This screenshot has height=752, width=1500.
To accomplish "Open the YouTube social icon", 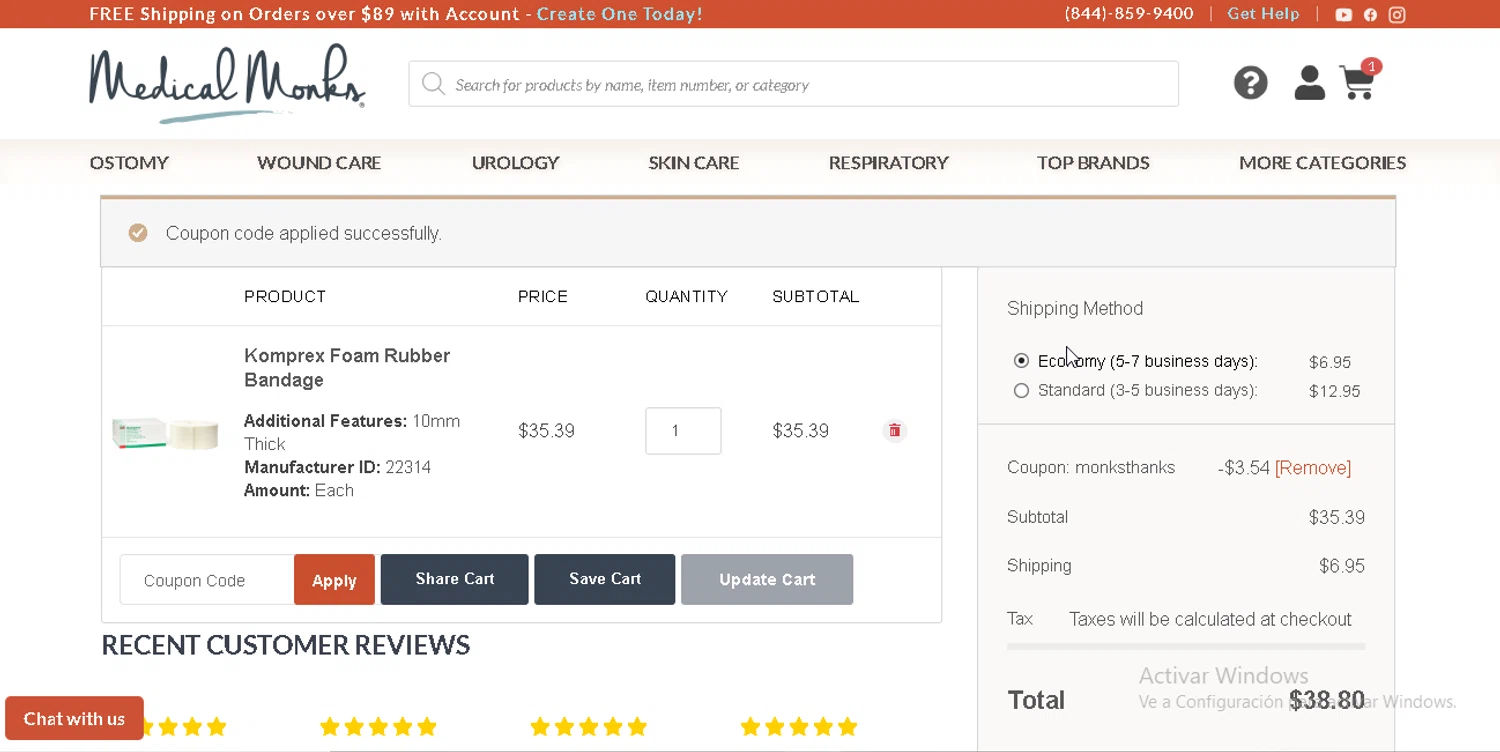I will coord(1343,15).
